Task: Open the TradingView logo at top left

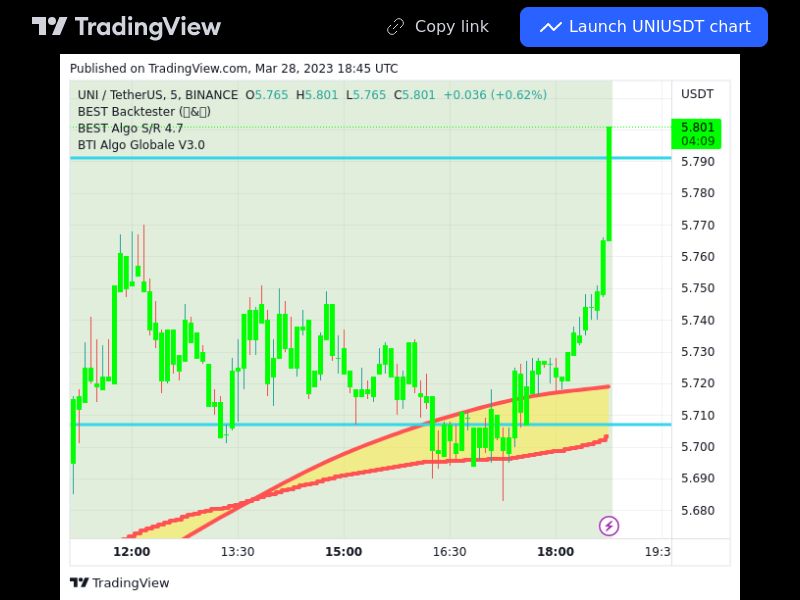Action: pyautogui.click(x=126, y=27)
